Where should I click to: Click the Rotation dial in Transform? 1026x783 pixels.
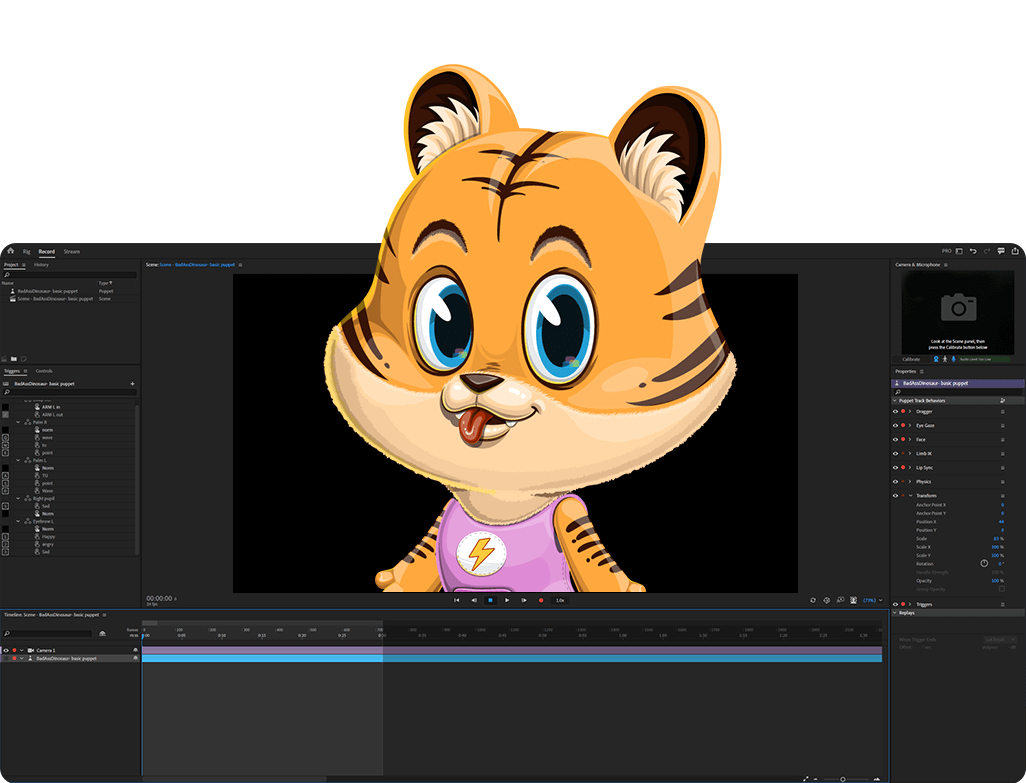click(x=984, y=563)
